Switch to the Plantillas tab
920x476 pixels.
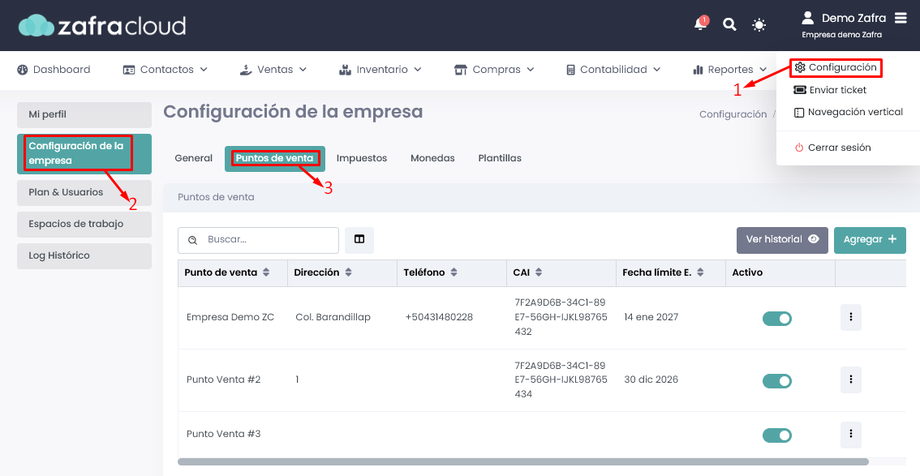coord(500,158)
